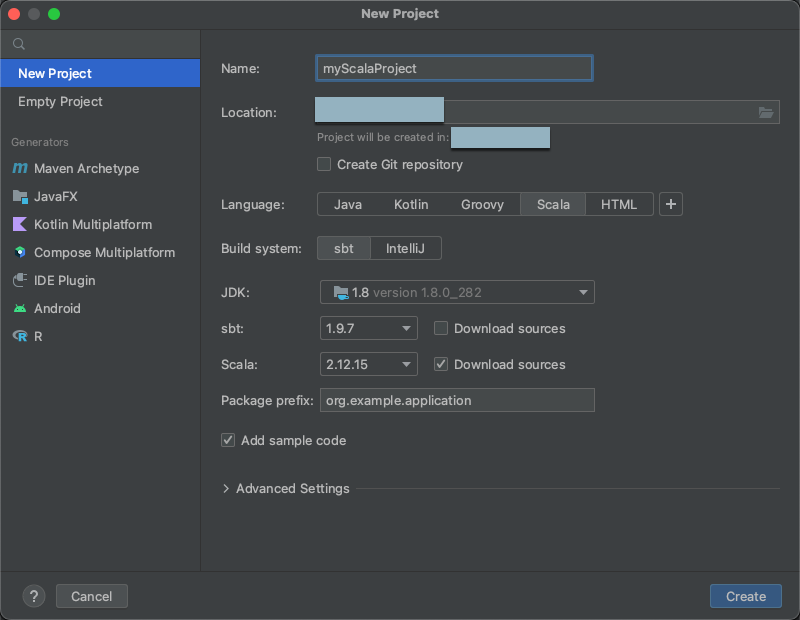Uncheck Add sample code
The width and height of the screenshot is (800, 620).
(x=228, y=440)
